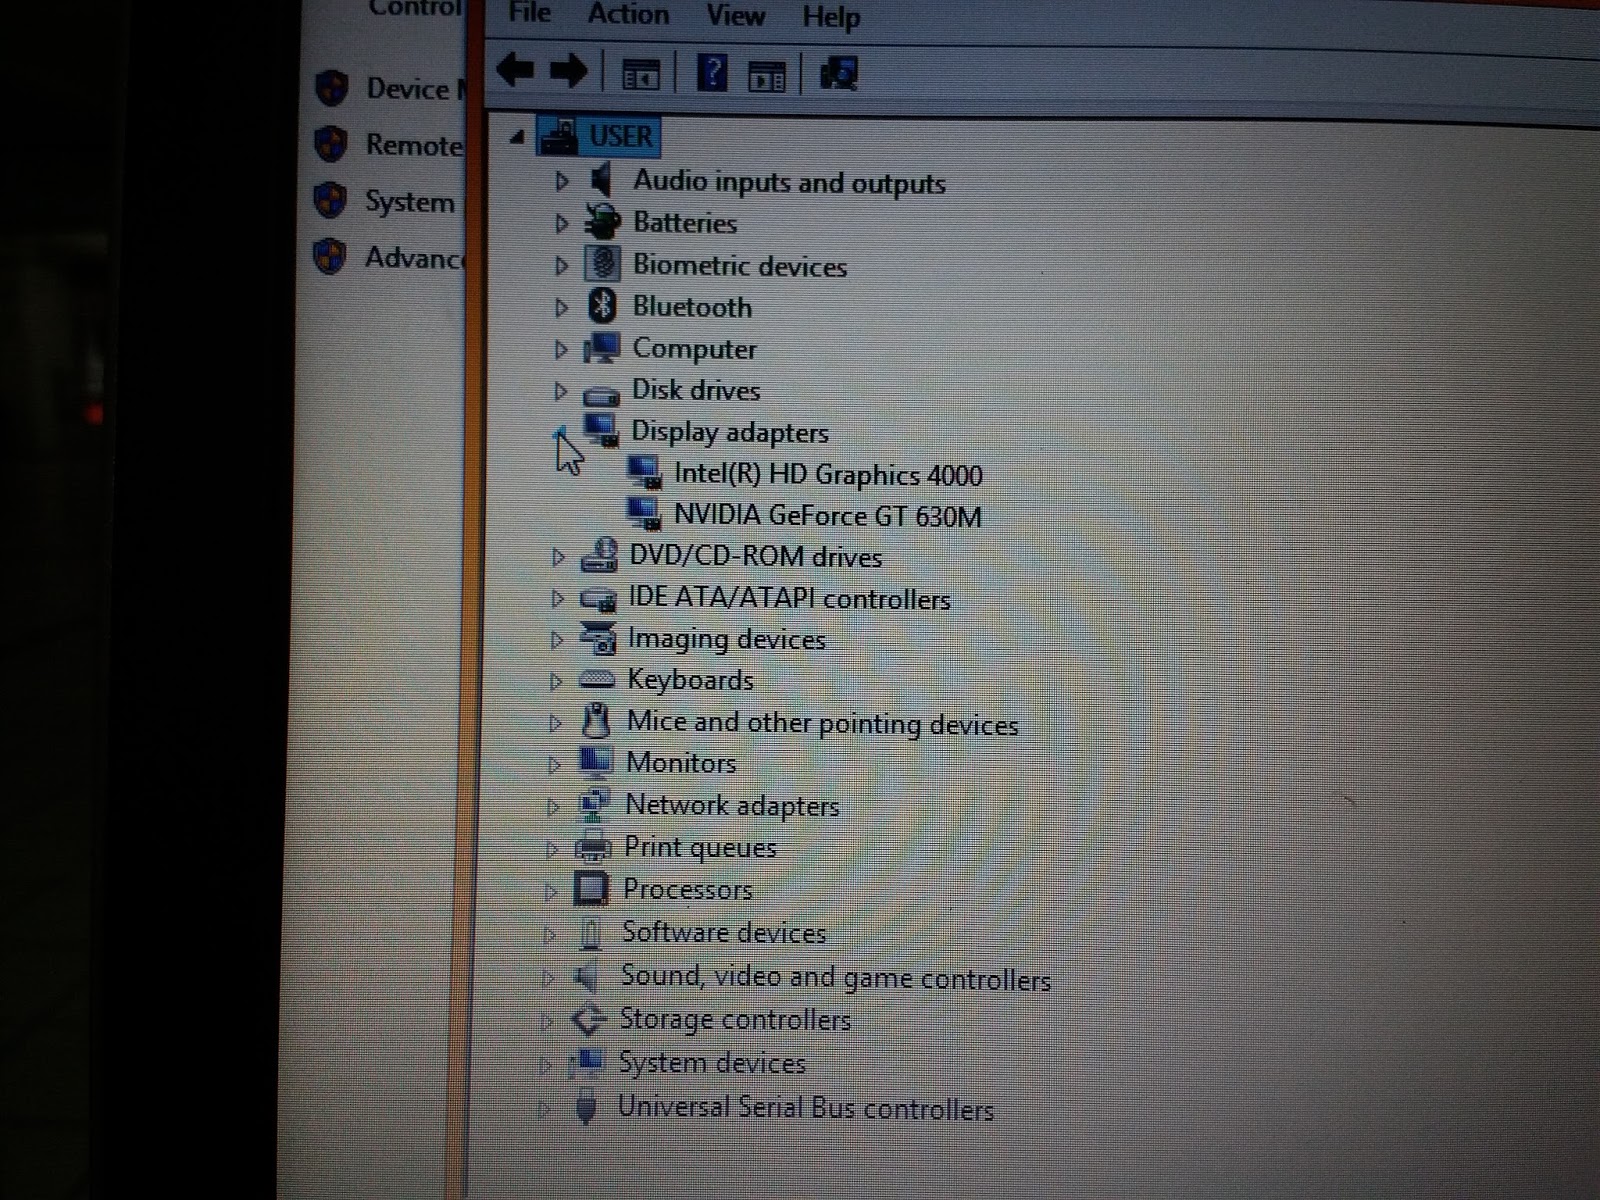This screenshot has width=1600, height=1200.
Task: Click the Mice and other pointing devices icon
Action: (x=596, y=720)
